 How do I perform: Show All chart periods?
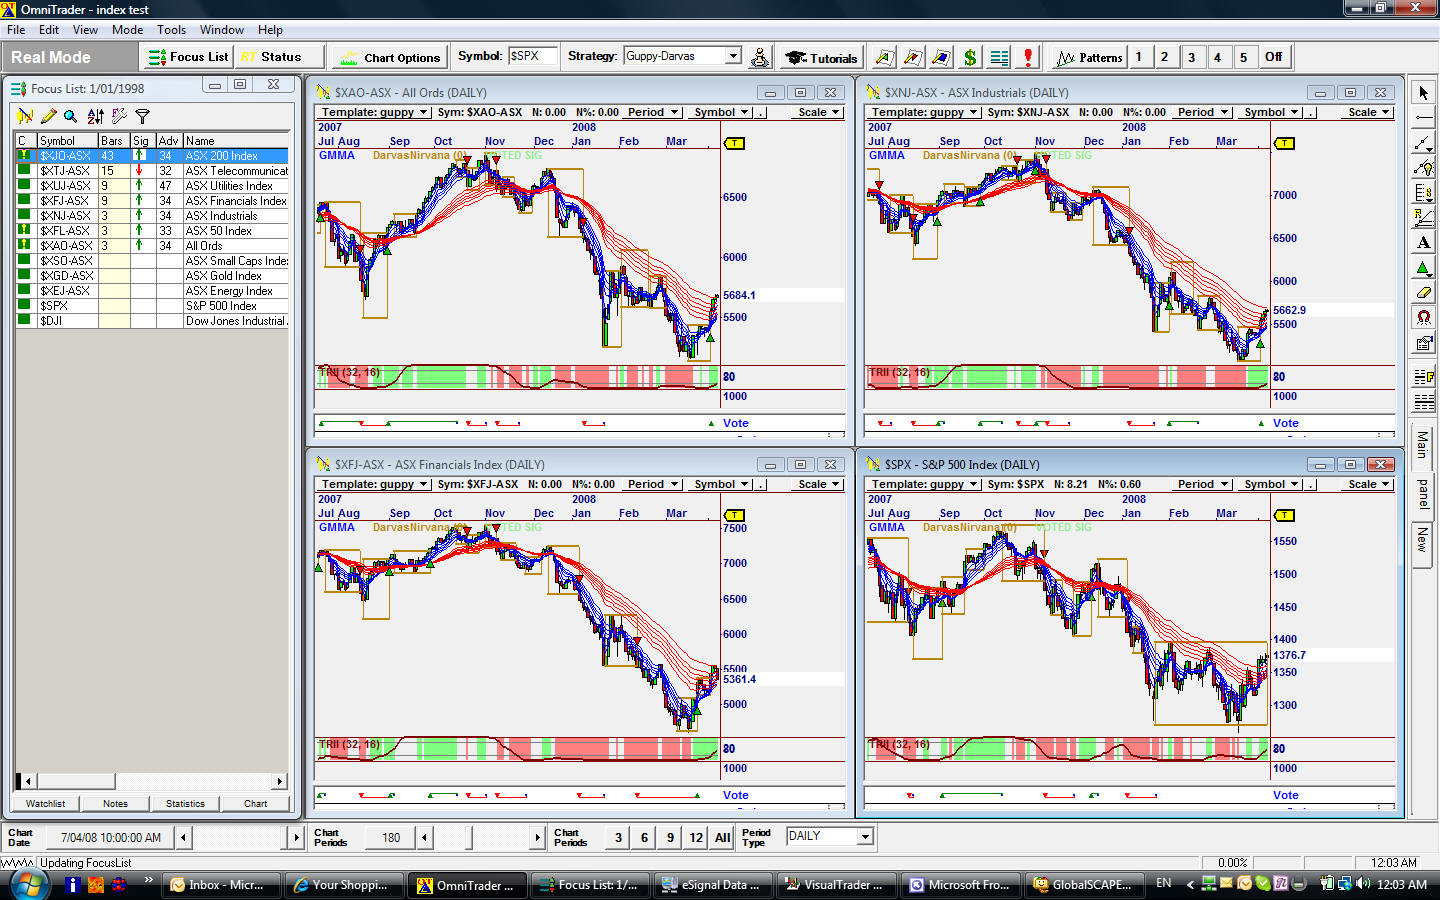click(722, 838)
